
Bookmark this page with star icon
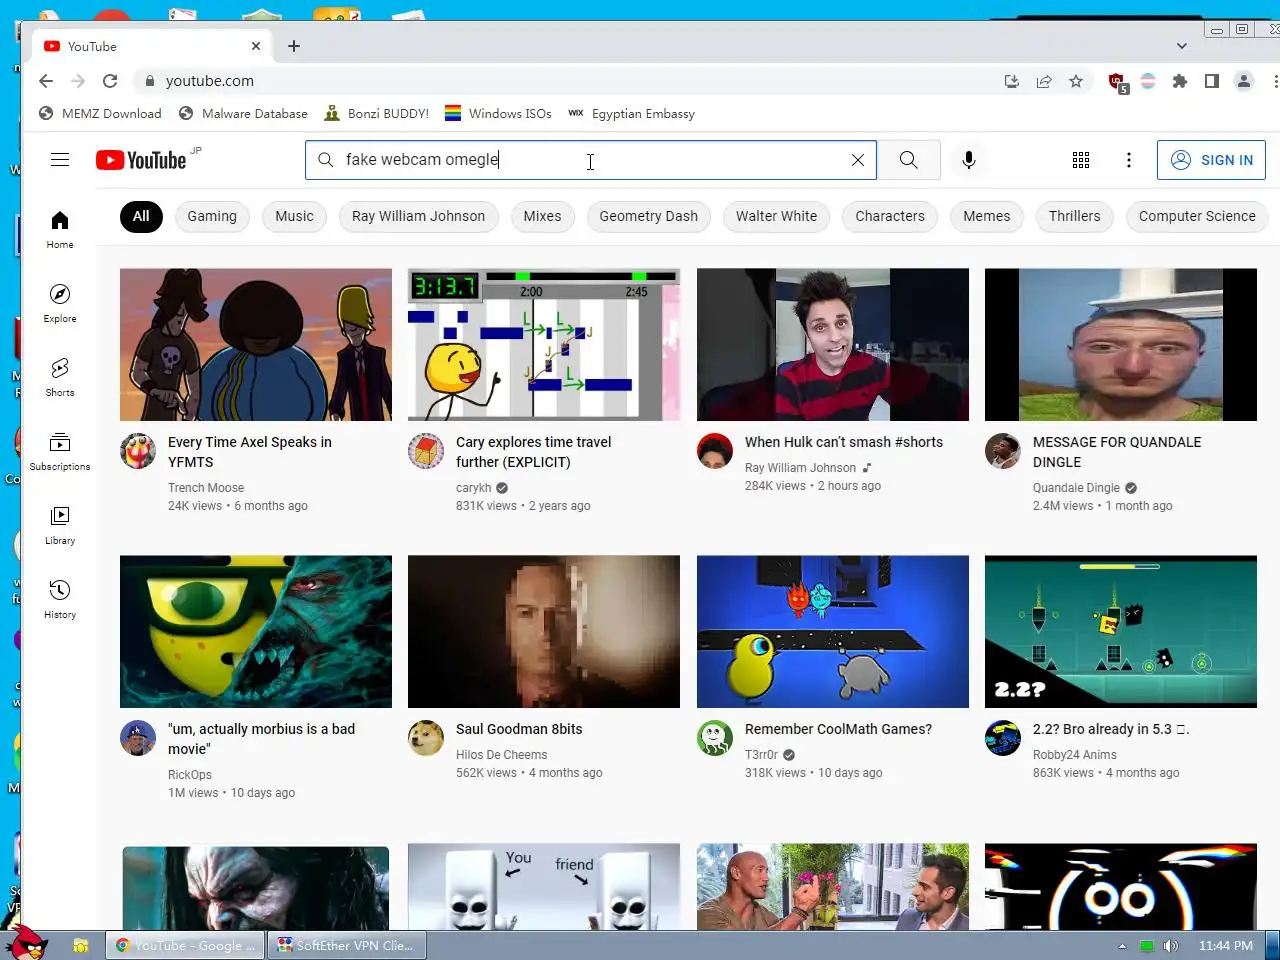(x=1076, y=81)
